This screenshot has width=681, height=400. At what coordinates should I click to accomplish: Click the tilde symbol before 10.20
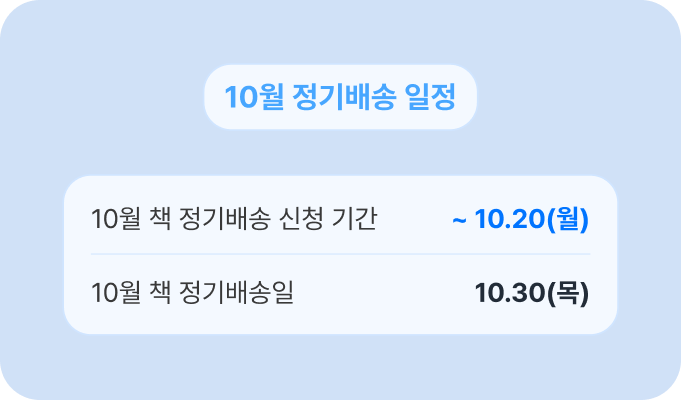coord(459,221)
